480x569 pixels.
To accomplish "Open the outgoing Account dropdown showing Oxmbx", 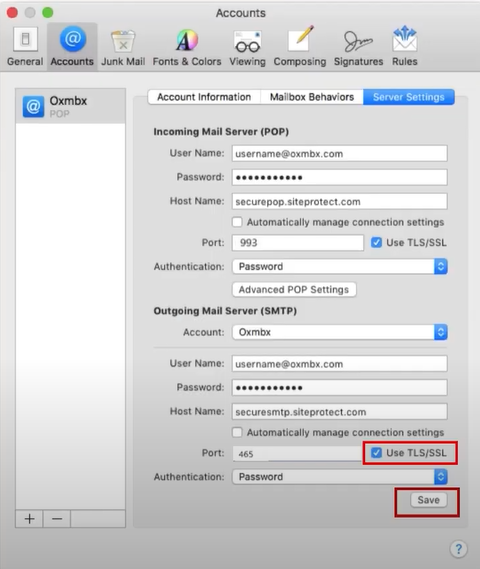I will pyautogui.click(x=340, y=332).
